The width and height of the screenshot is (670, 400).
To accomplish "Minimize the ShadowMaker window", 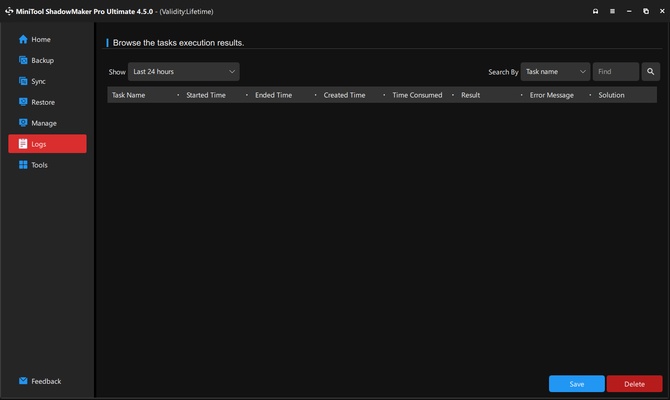I will (x=629, y=11).
